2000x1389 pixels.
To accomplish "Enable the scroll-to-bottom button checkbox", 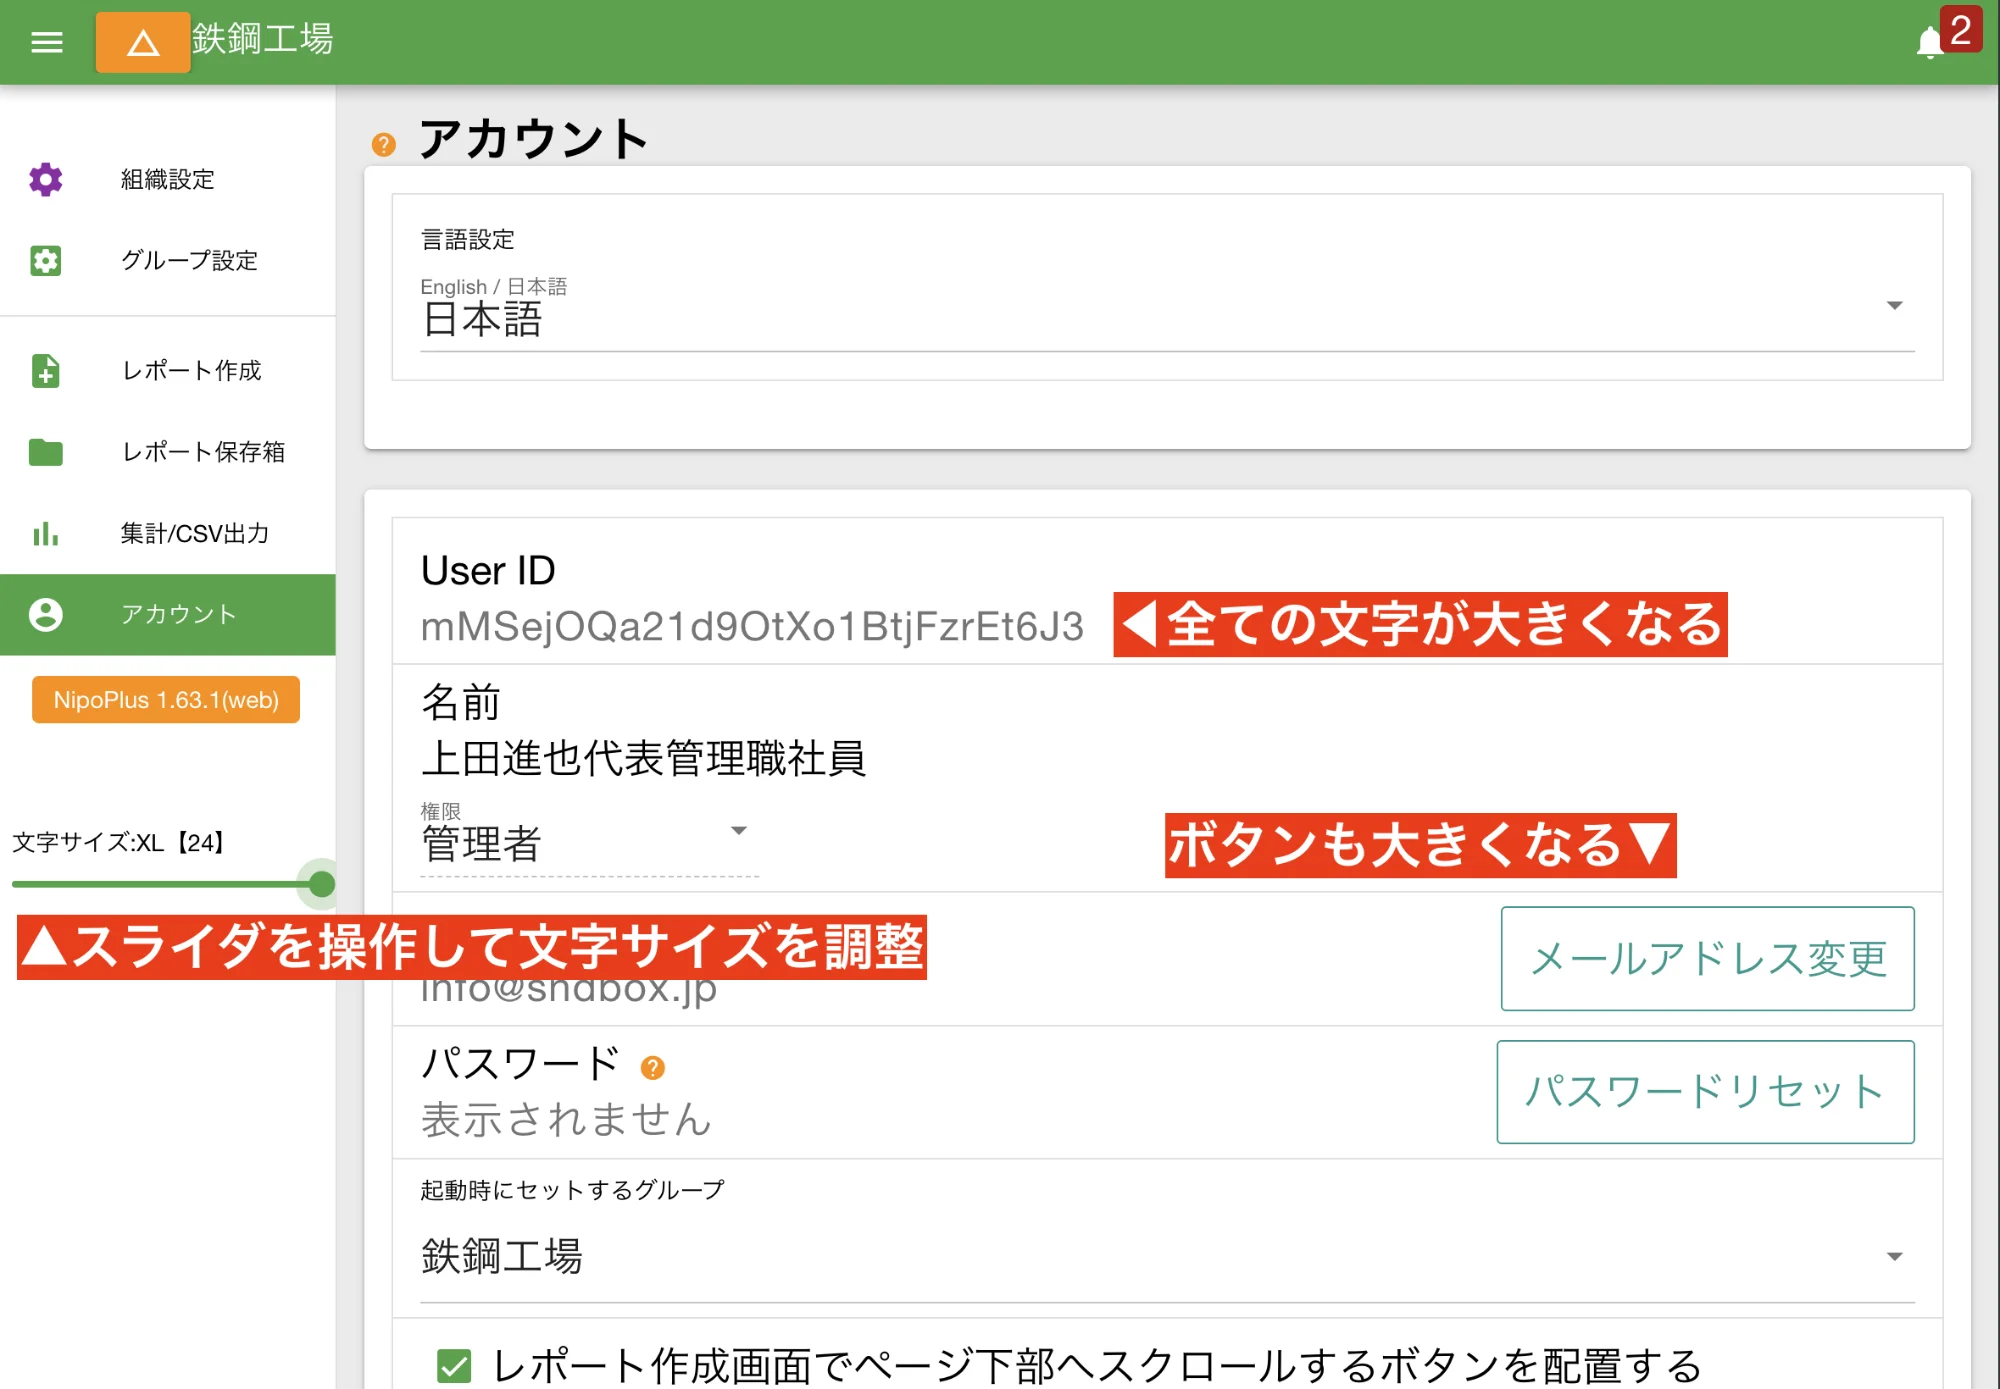I will (x=455, y=1362).
